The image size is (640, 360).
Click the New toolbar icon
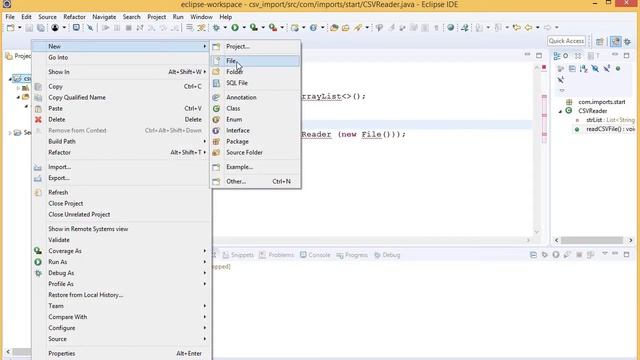[11, 28]
